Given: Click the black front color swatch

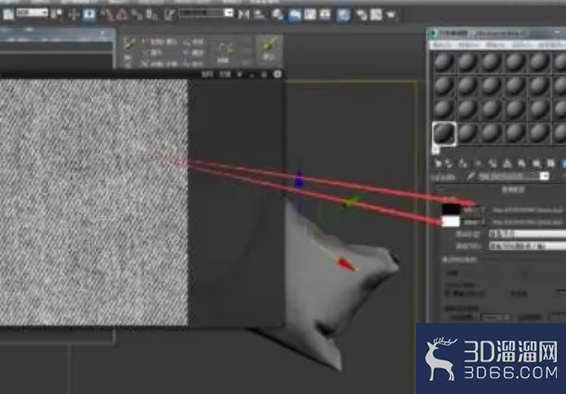Looking at the screenshot, I should point(451,209).
